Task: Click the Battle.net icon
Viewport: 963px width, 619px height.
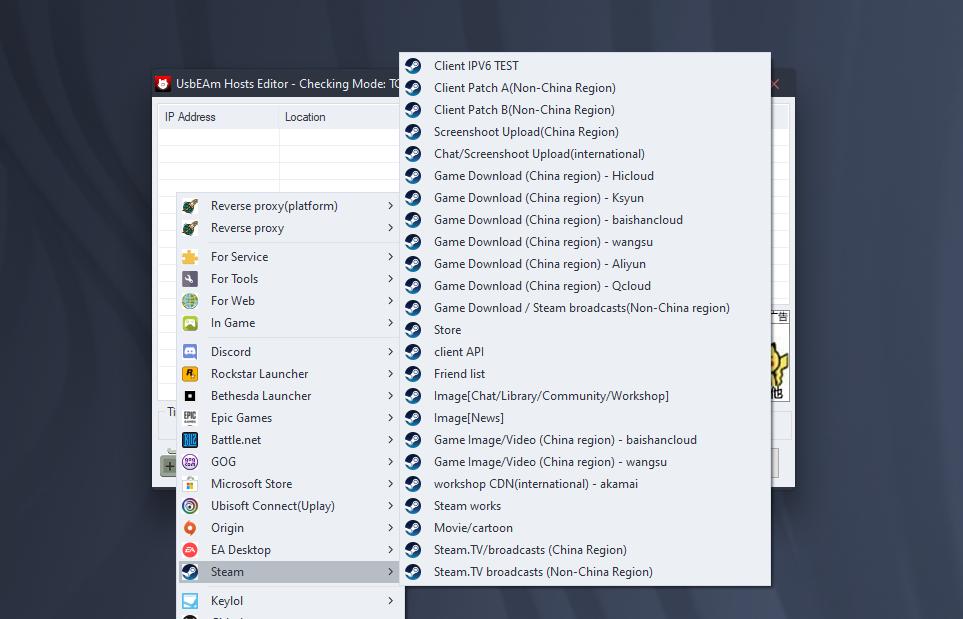Action: [190, 440]
